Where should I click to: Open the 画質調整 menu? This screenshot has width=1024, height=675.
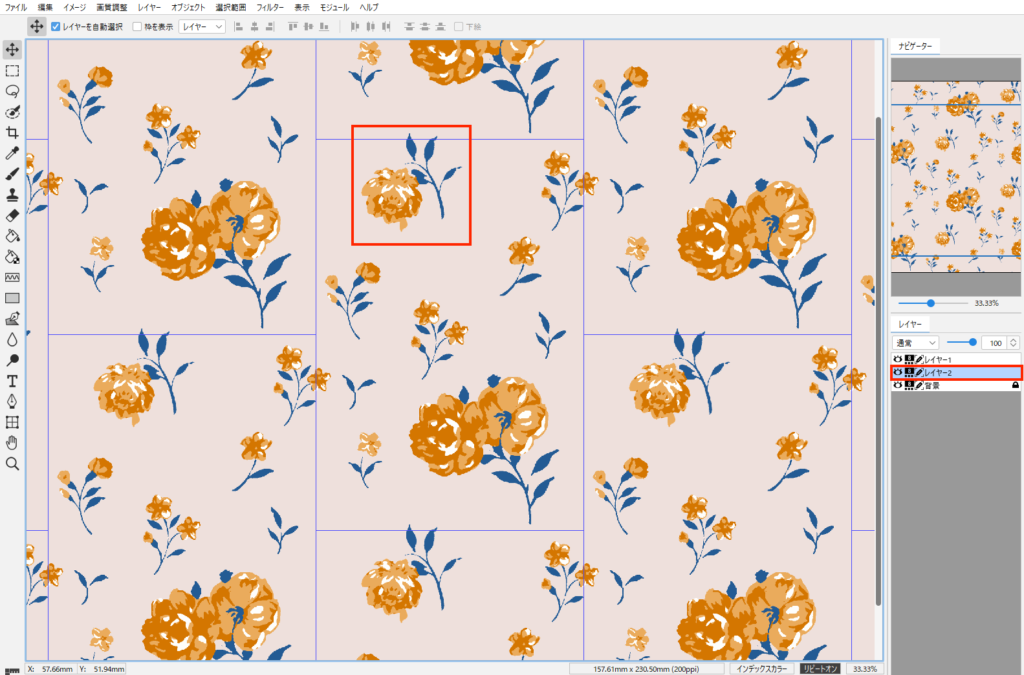pos(112,7)
